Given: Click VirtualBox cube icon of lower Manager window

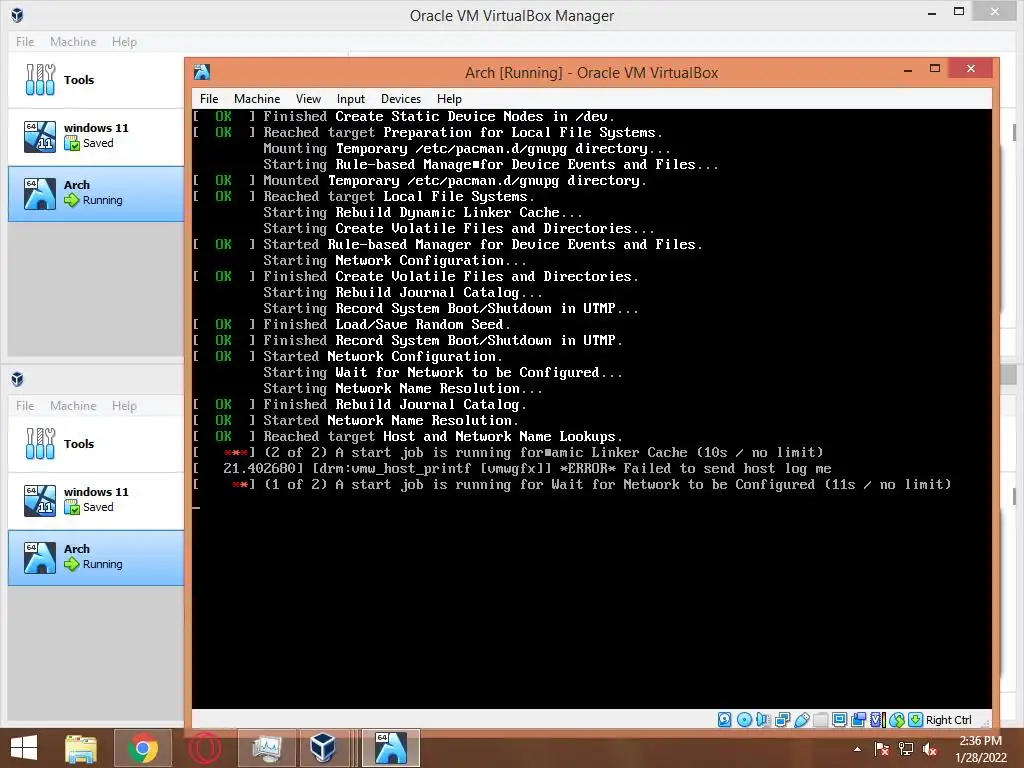Looking at the screenshot, I should click(x=17, y=379).
